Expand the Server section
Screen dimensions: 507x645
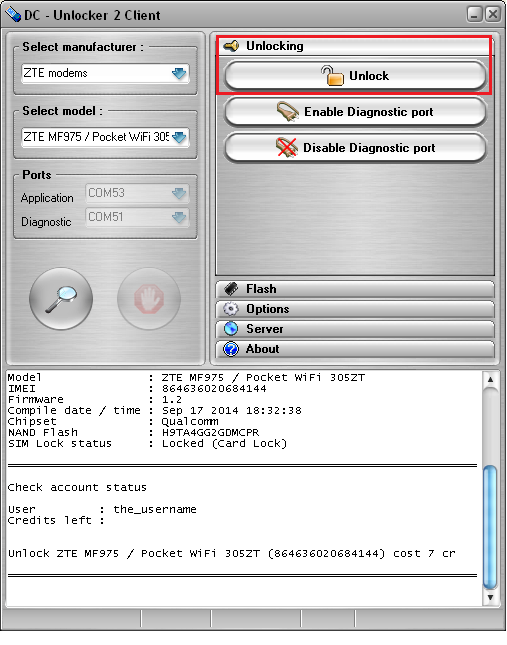pos(355,329)
